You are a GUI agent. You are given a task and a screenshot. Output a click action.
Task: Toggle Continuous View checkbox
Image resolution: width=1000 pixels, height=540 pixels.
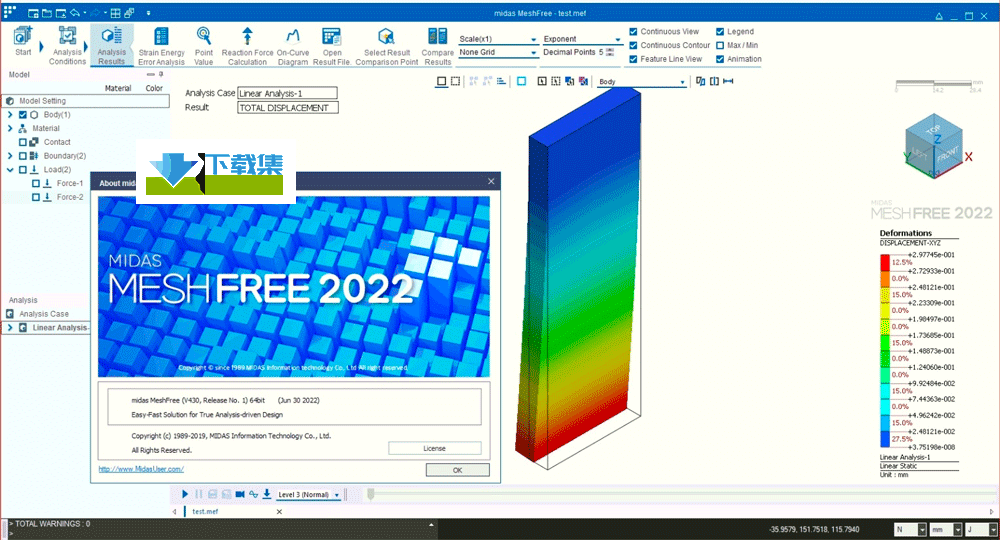point(633,31)
